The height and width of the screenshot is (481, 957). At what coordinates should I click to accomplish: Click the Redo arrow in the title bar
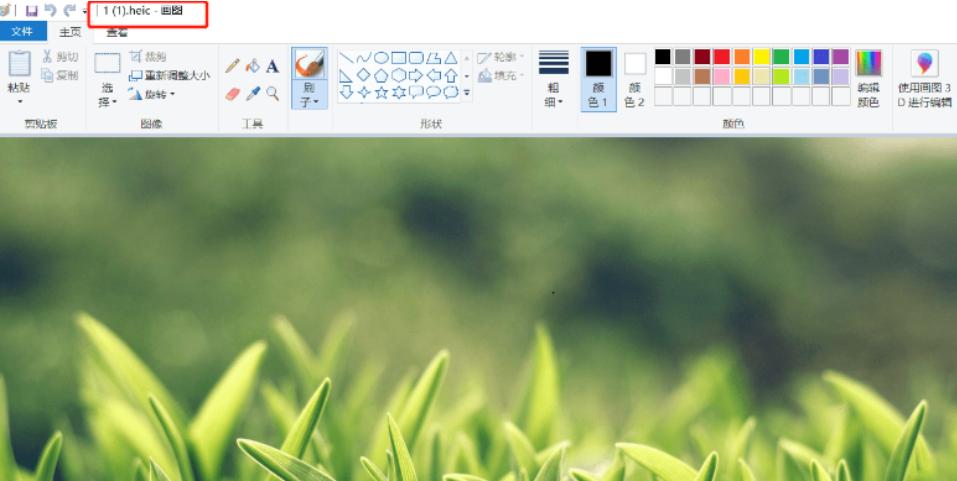tap(70, 10)
